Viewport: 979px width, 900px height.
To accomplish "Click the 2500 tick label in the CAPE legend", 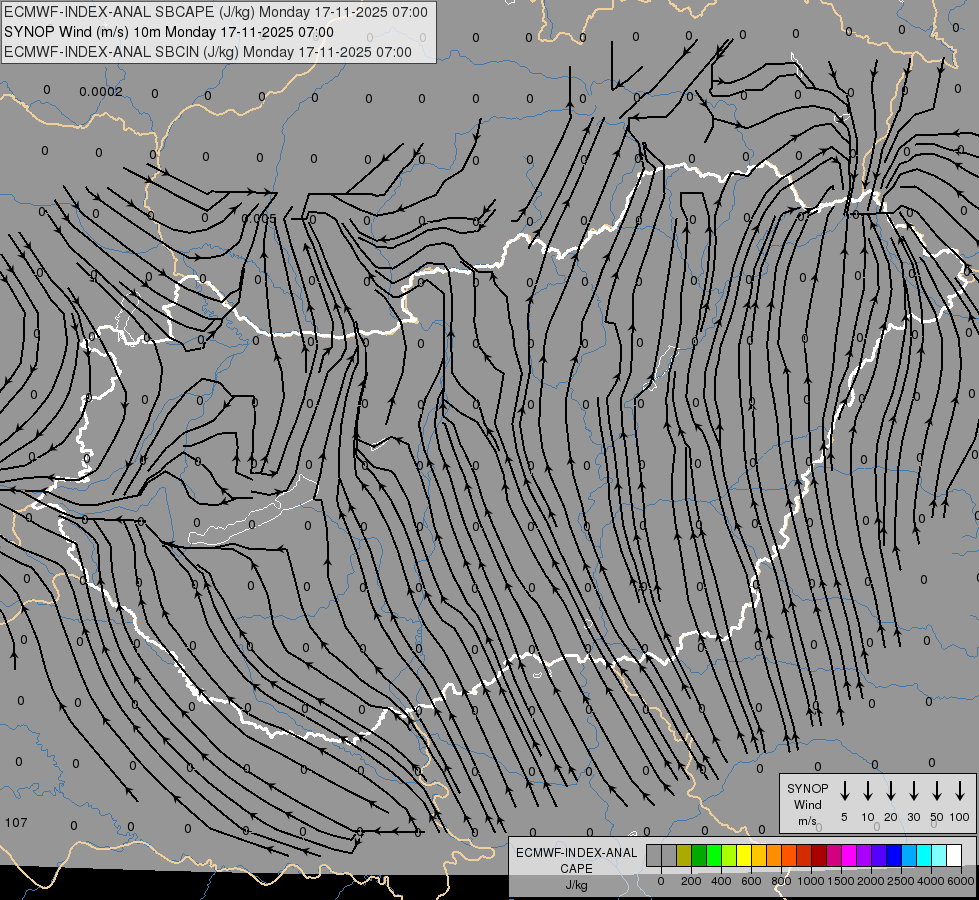I will [x=900, y=881].
